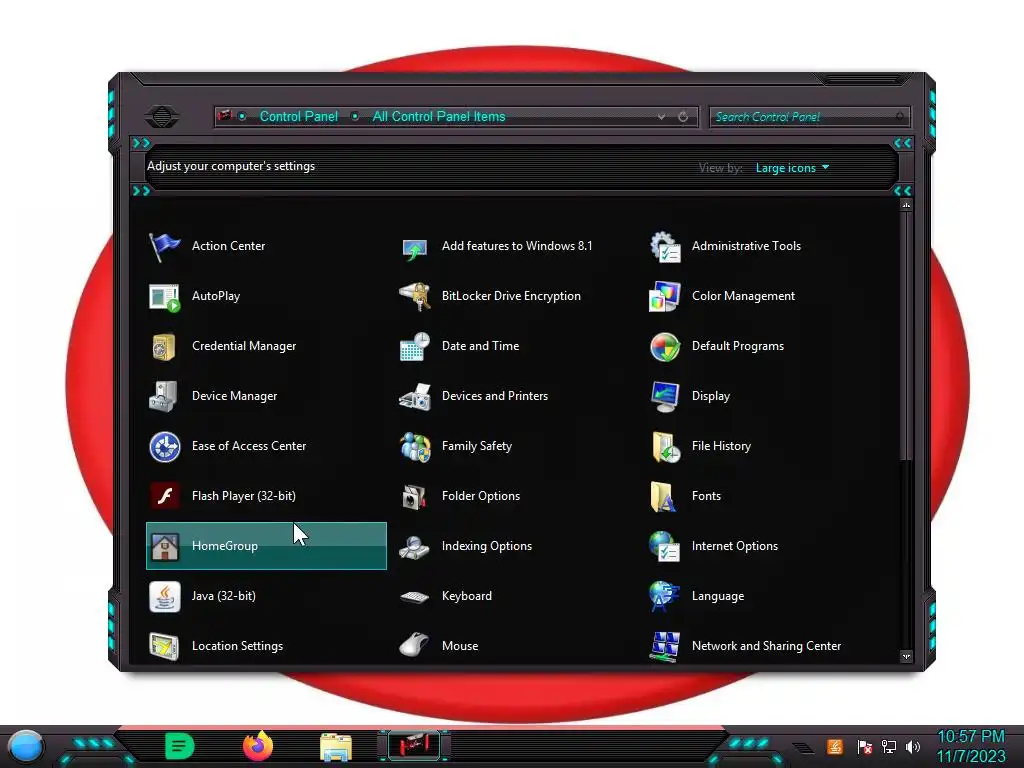The width and height of the screenshot is (1024, 768).
Task: Open the AutoPlay icon
Action: click(165, 296)
